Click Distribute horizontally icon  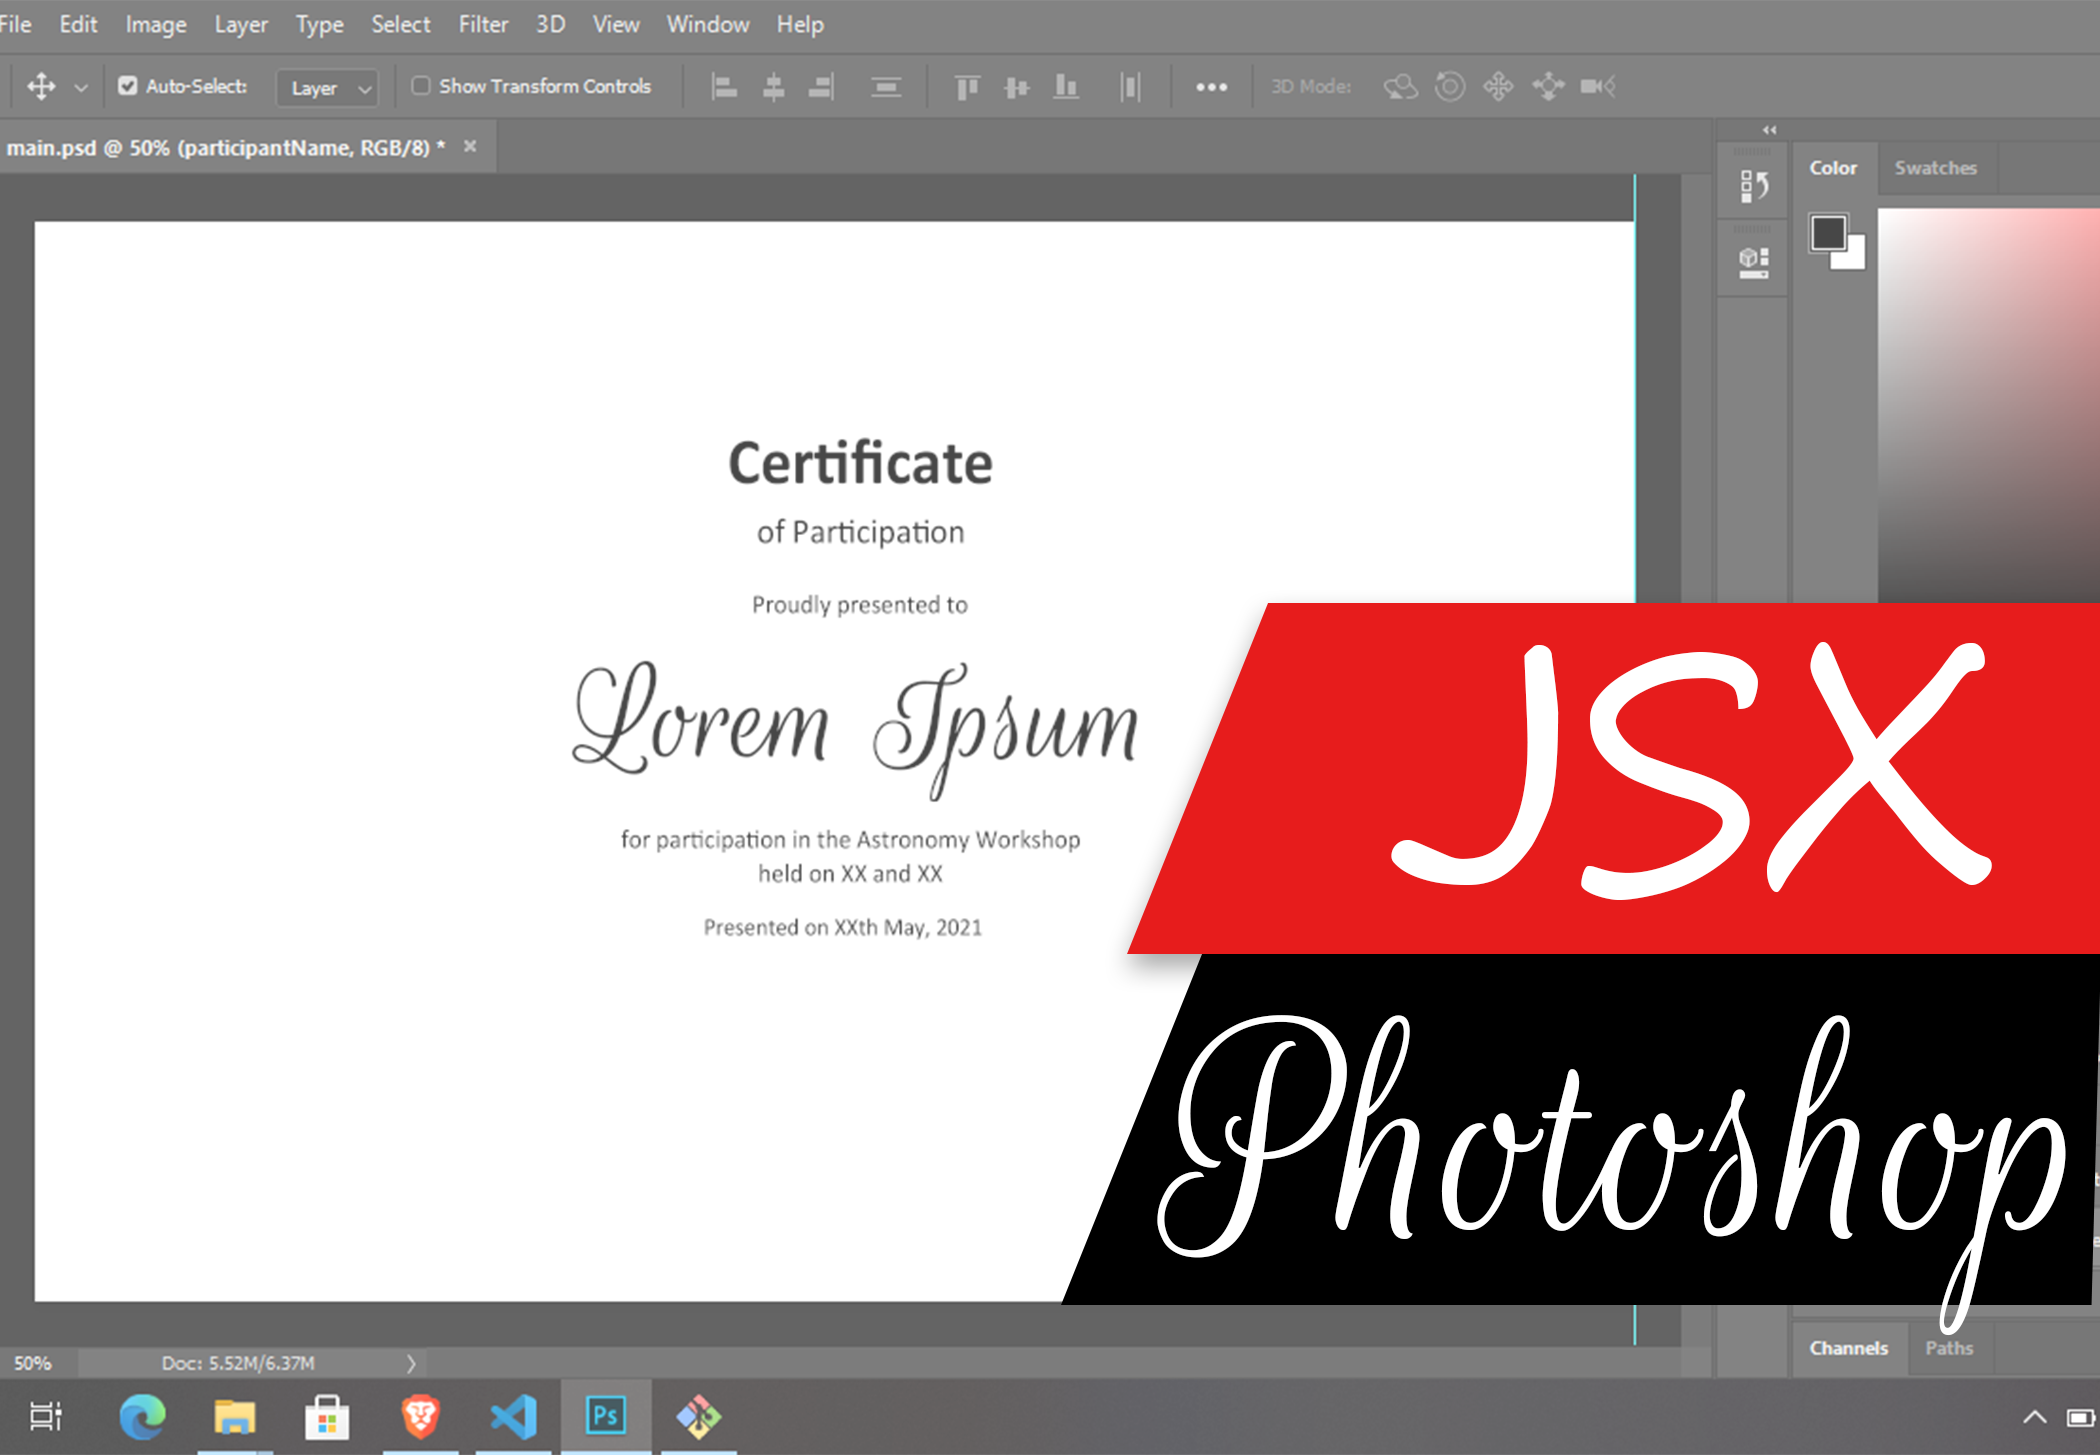click(1130, 87)
